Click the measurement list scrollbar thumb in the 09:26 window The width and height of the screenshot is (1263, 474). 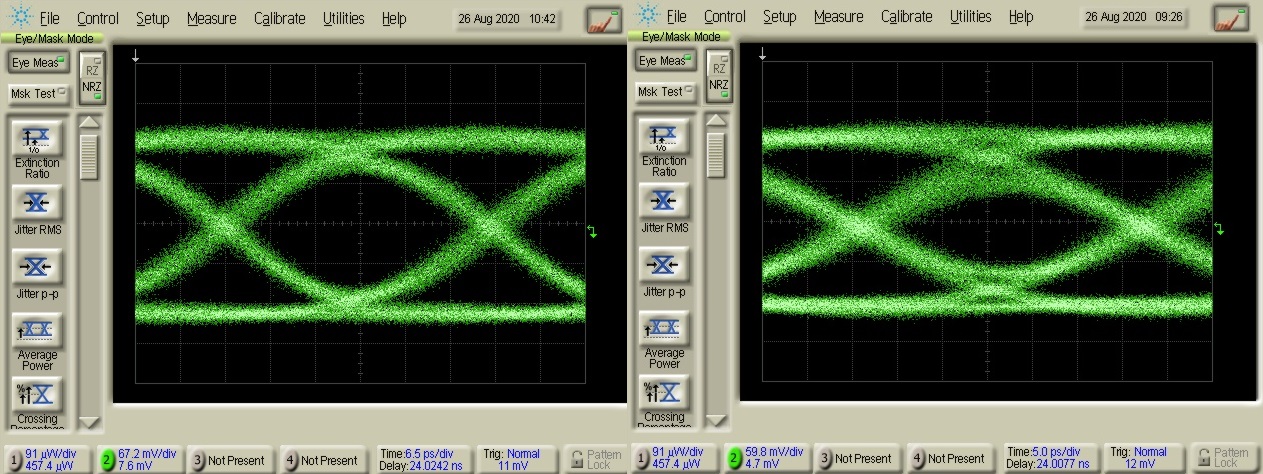click(x=716, y=155)
